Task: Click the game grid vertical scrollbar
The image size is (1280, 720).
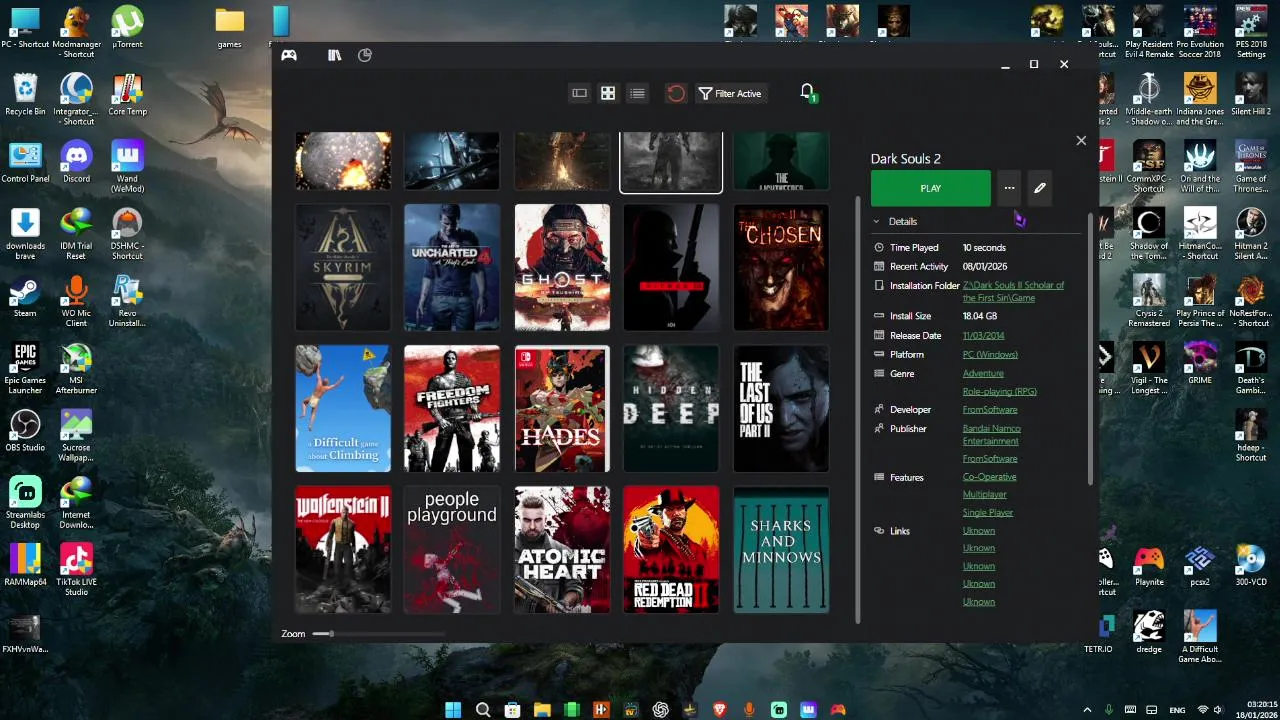Action: 858,410
